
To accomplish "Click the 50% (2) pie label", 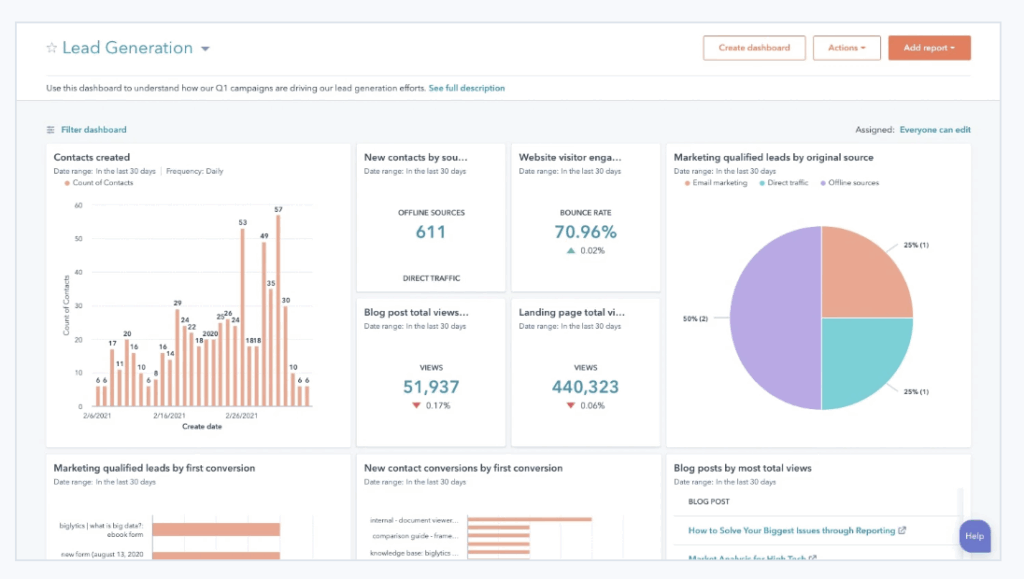I will tap(695, 319).
